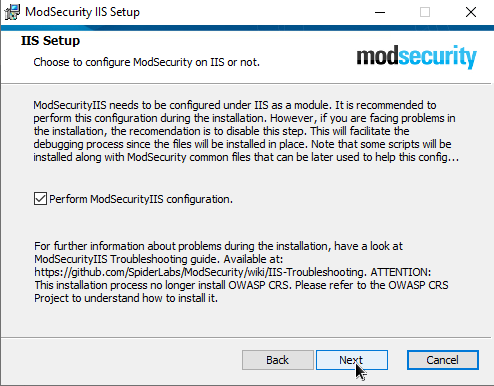Viewport: 494px width, 386px height.
Task: Click the blue banner strip under the title bar
Action: (x=247, y=28)
